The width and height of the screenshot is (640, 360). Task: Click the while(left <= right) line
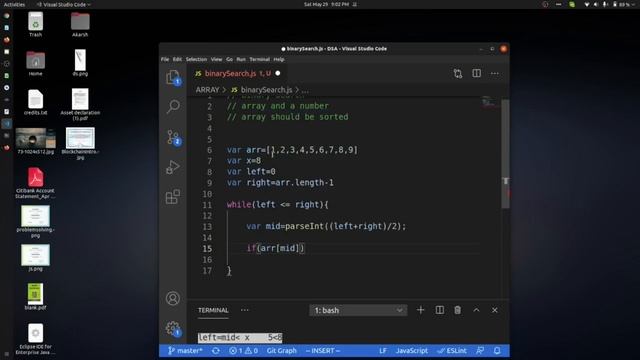click(x=278, y=204)
